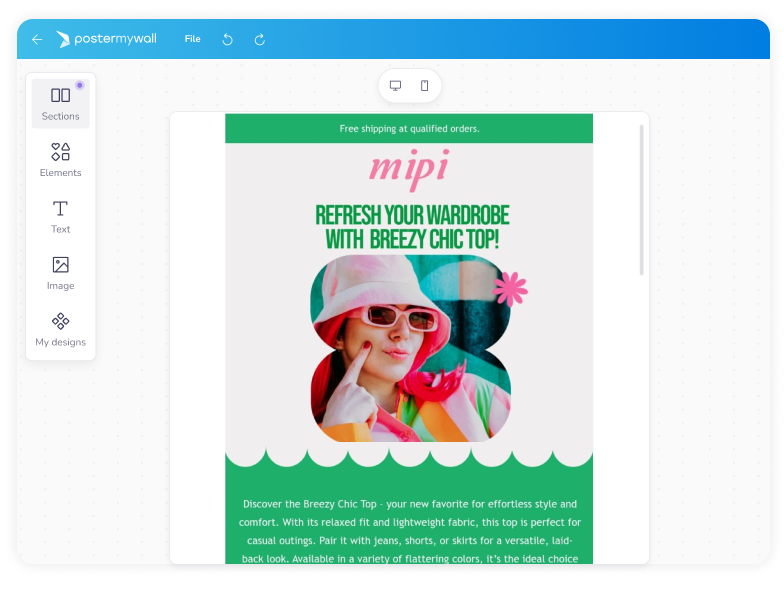The width and height of the screenshot is (784, 594).
Task: Select the 'Refresh your wardrobe' headline
Action: [411, 228]
